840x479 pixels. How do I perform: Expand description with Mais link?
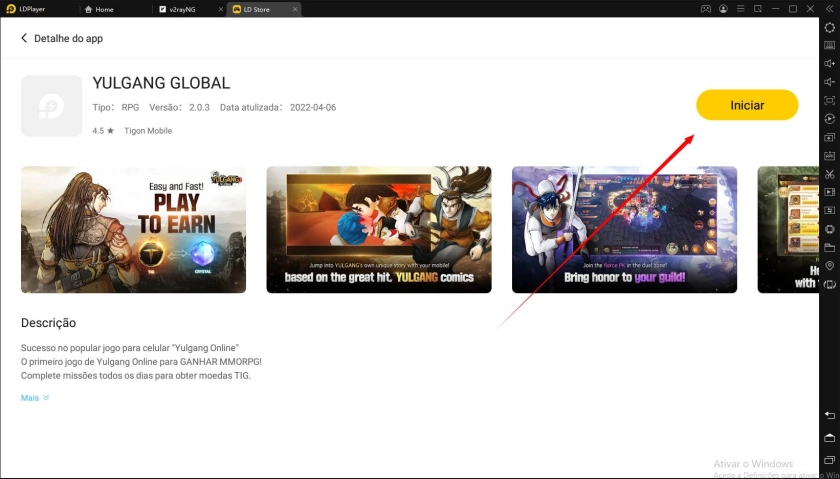pos(35,398)
